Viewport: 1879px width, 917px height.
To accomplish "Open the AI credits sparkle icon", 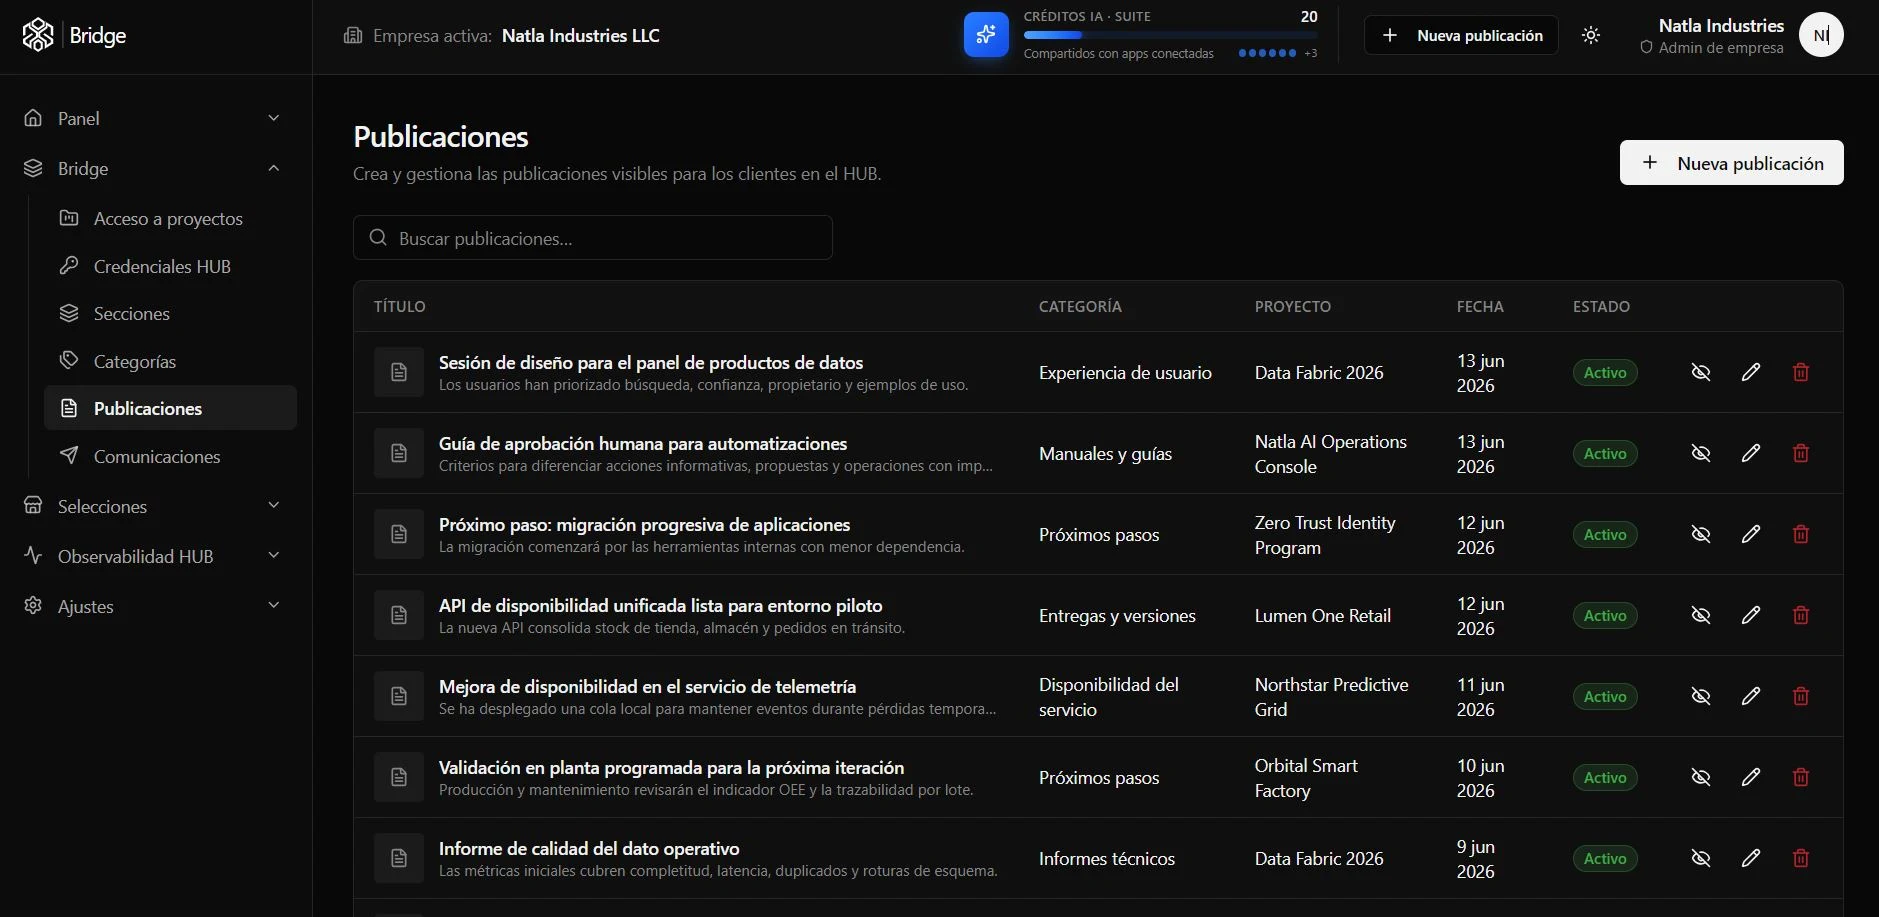I will point(986,35).
